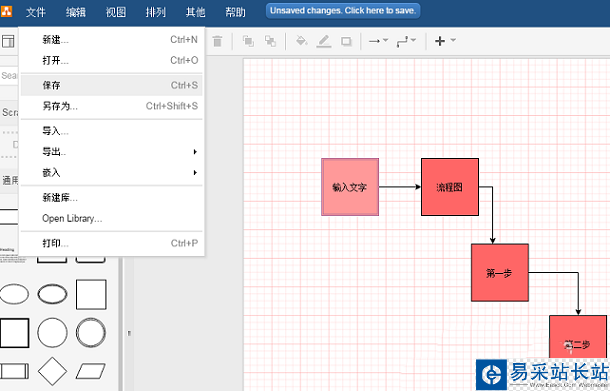Choose 导入... menu entry
This screenshot has height=391, width=610.
pos(112,131)
